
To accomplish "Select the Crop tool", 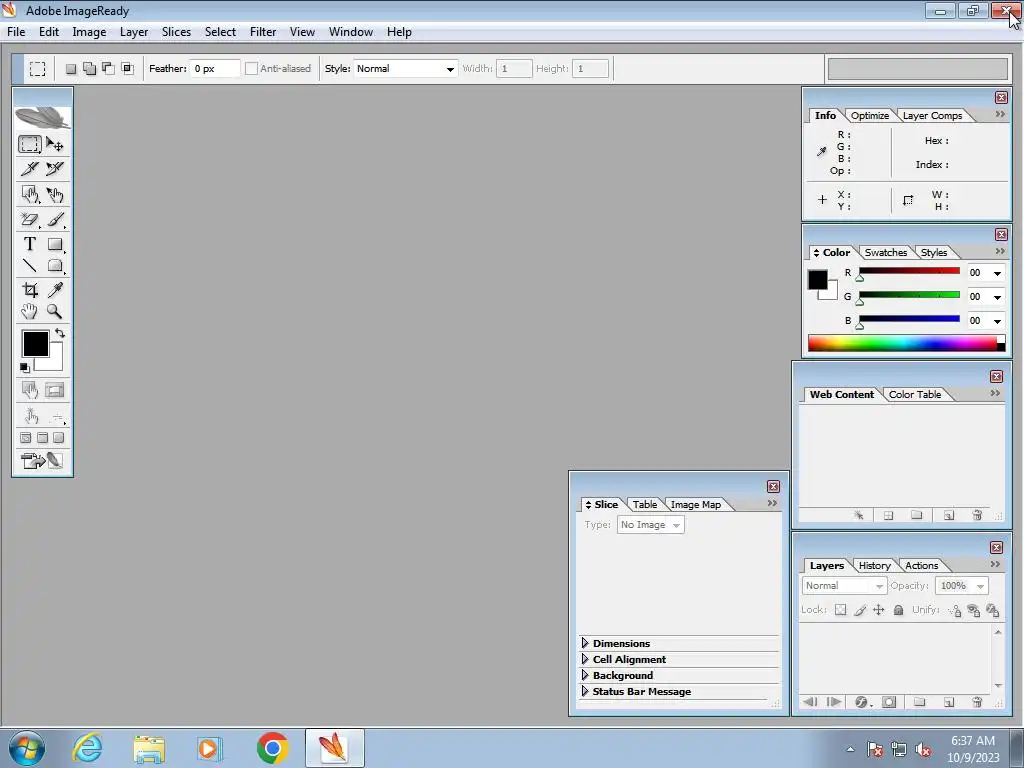I will 29,289.
